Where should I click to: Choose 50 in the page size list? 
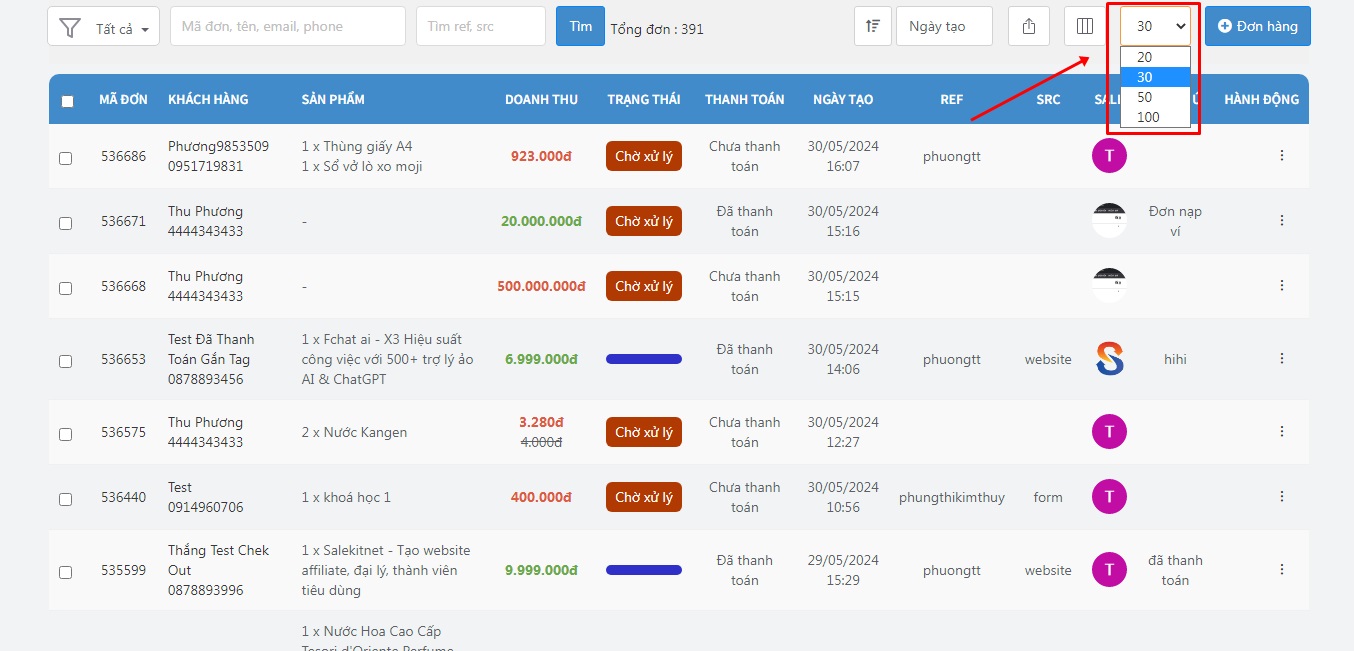coord(1145,97)
